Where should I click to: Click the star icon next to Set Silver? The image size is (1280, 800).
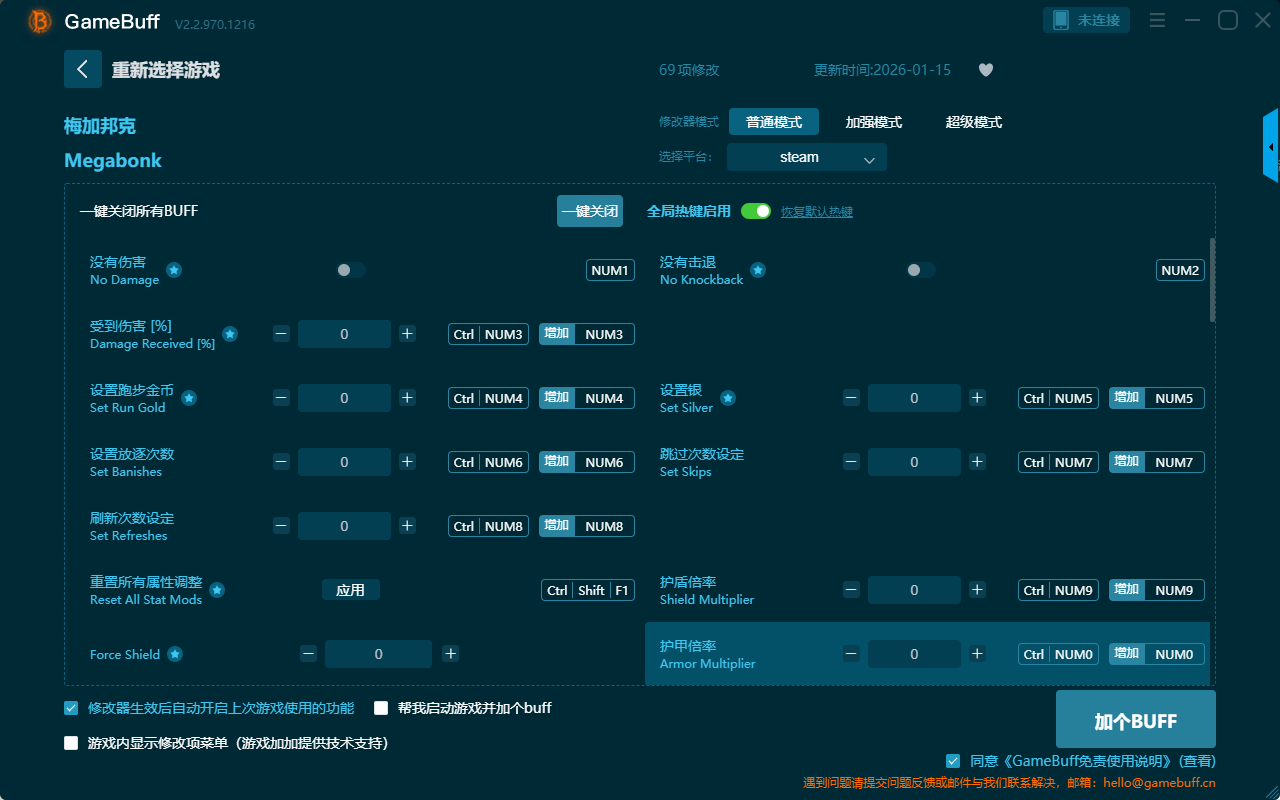click(x=728, y=398)
